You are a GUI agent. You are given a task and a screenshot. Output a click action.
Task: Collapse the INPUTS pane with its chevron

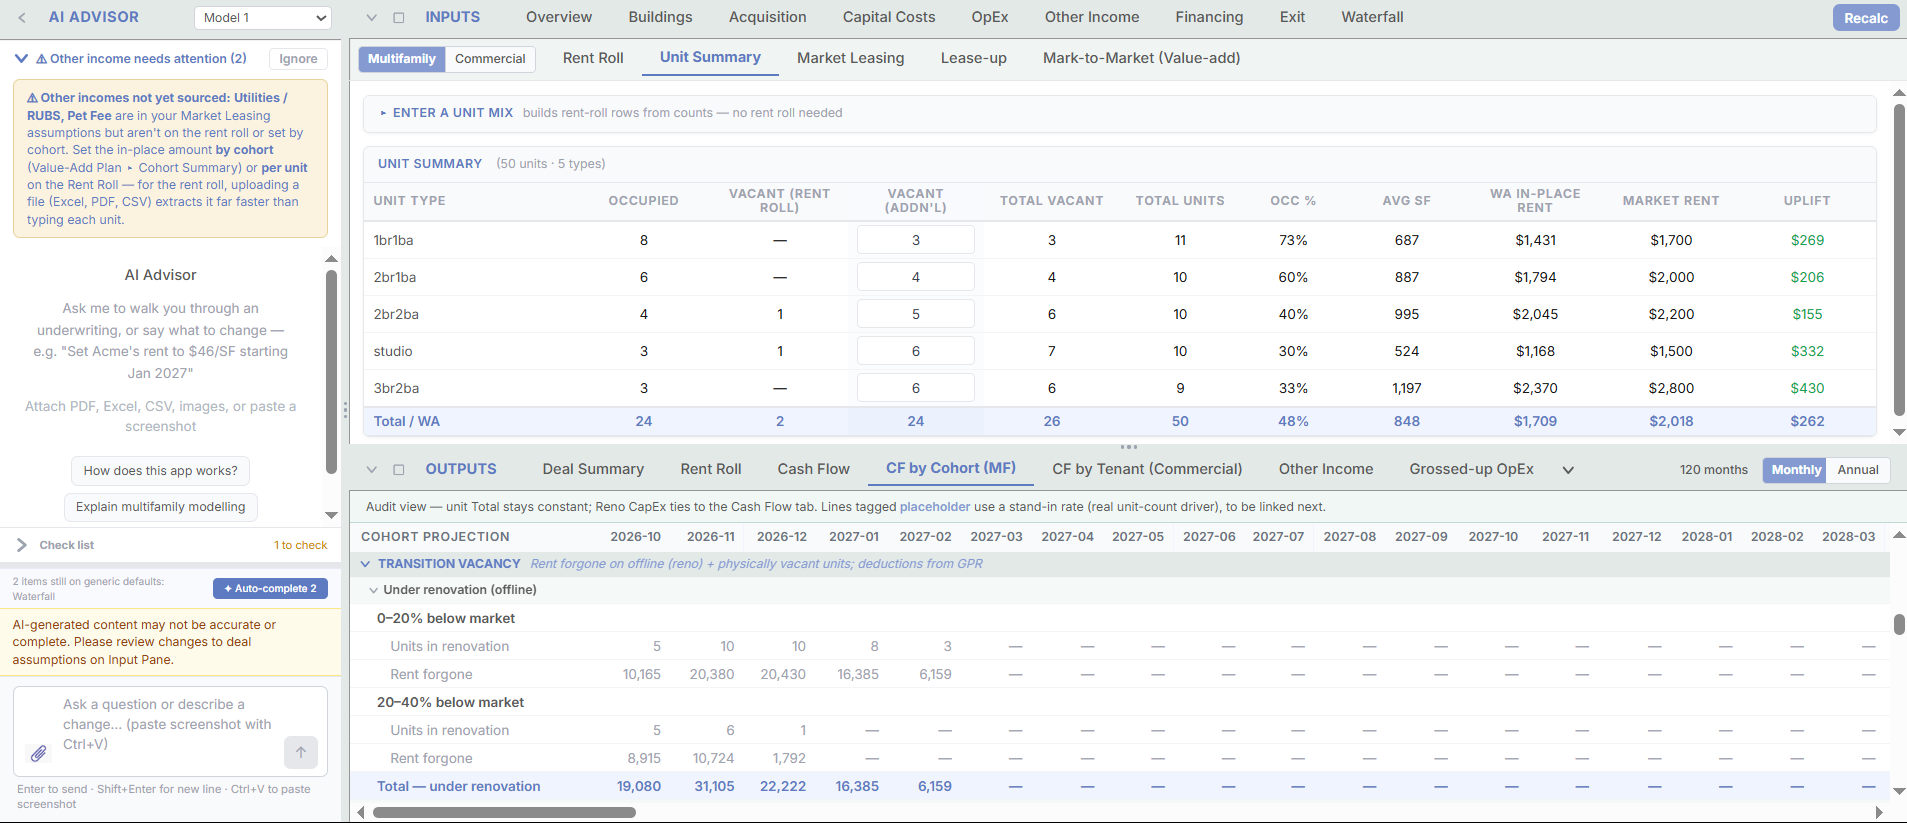[x=372, y=18]
